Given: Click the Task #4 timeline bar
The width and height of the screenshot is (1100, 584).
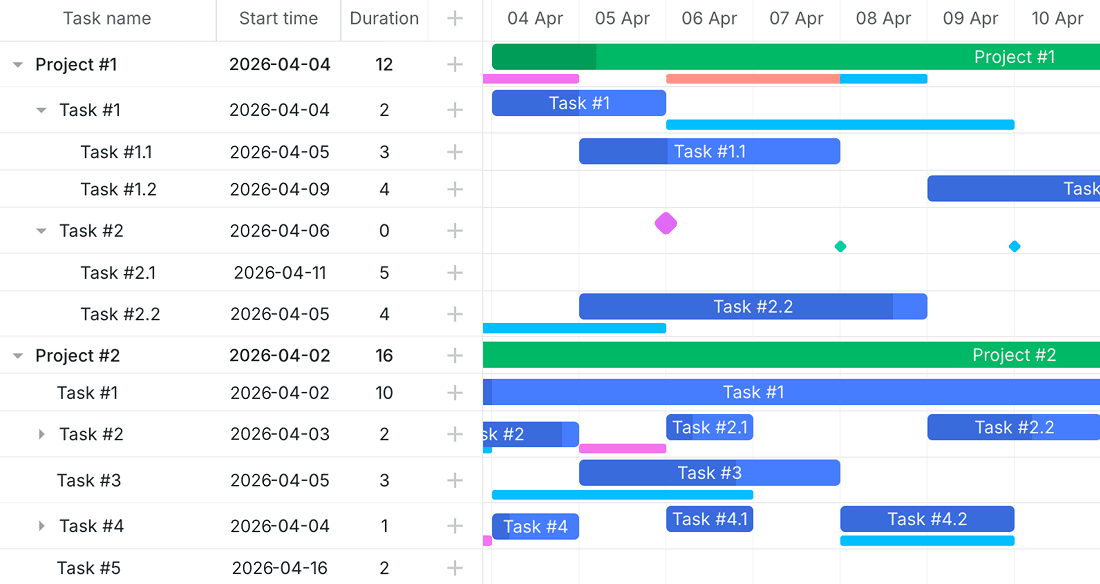Looking at the screenshot, I should 535,526.
